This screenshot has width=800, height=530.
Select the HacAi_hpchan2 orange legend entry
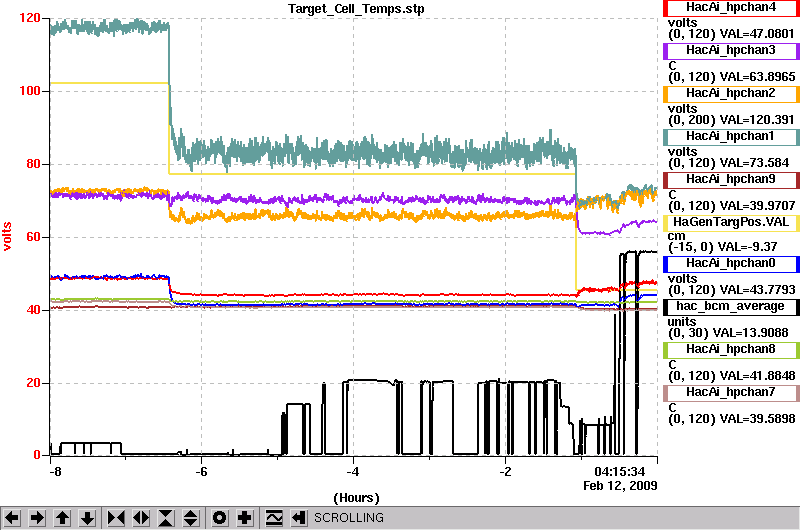[x=731, y=94]
